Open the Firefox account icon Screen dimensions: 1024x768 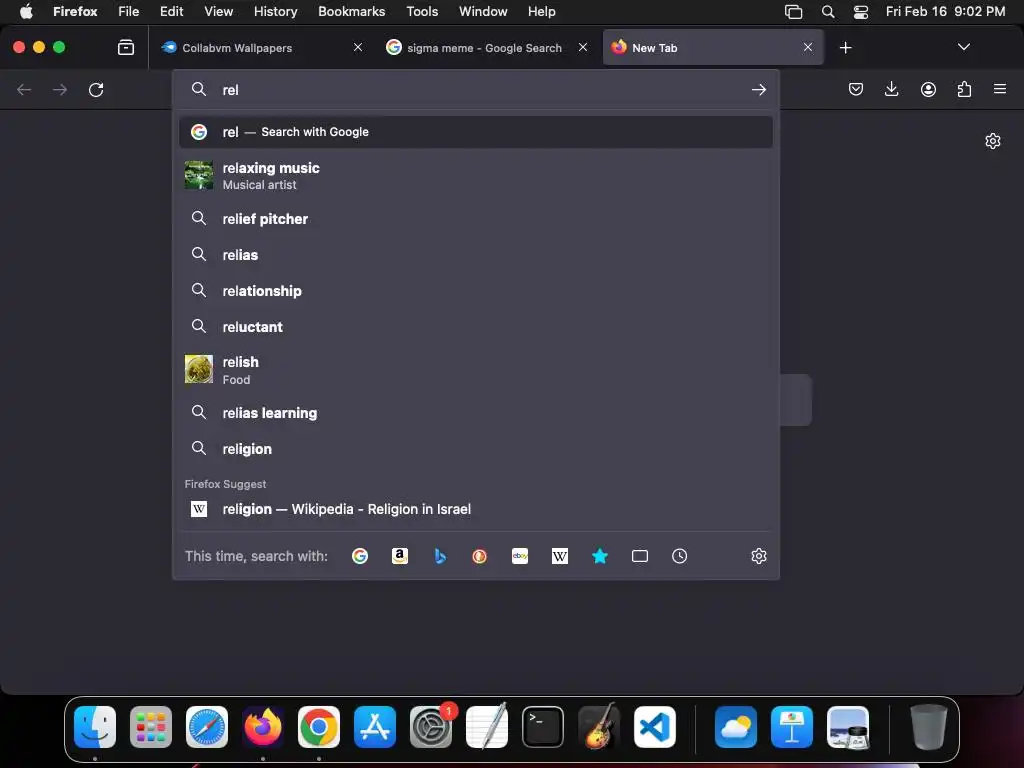pos(928,89)
